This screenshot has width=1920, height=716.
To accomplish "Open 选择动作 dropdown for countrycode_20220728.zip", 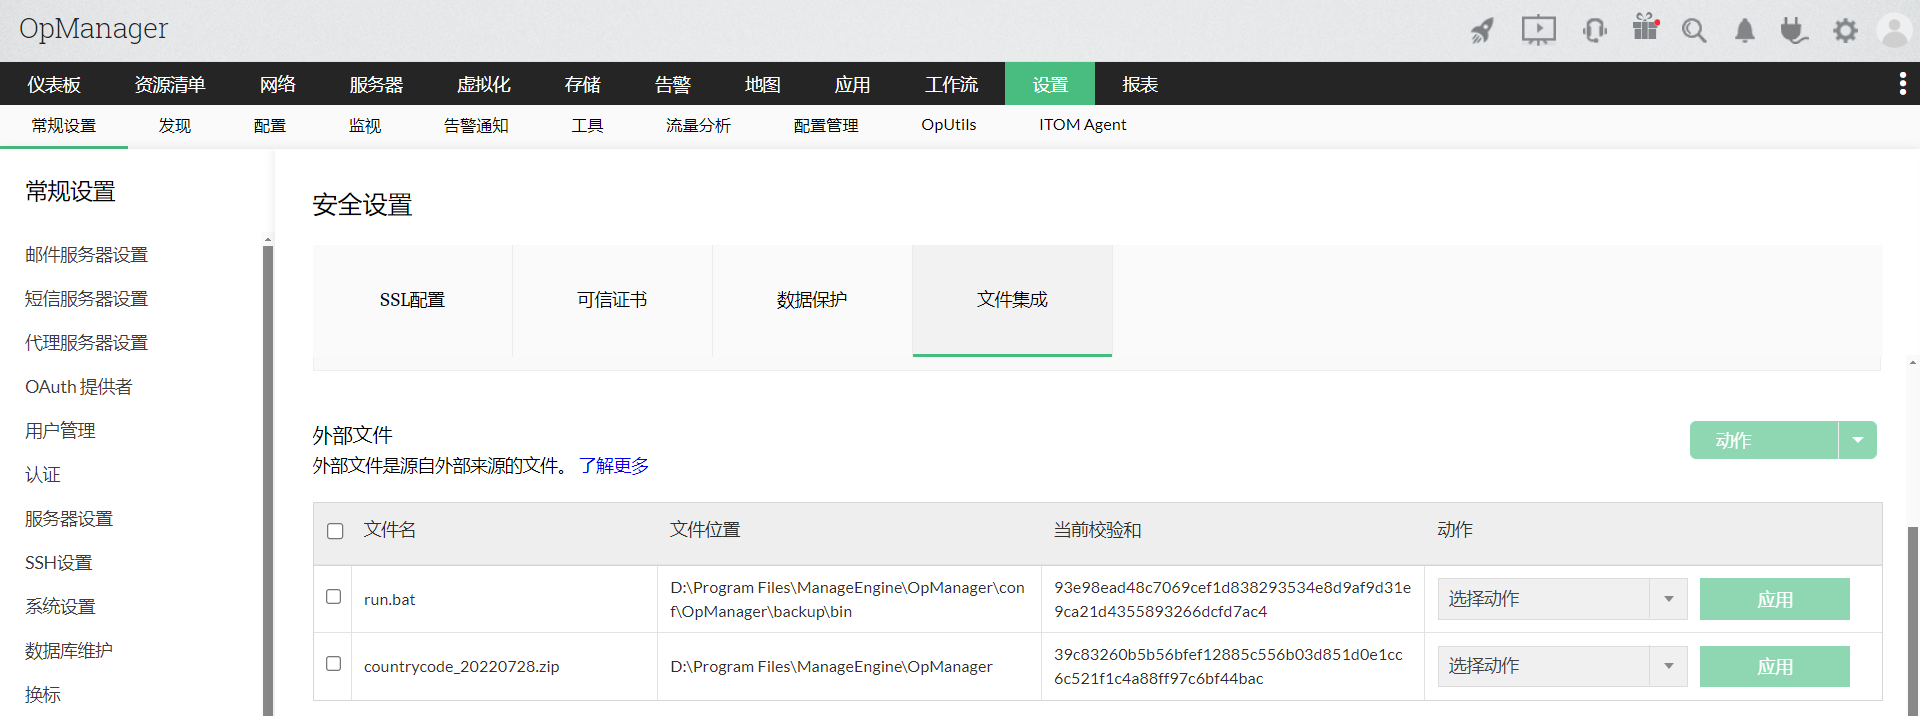I will click(1562, 666).
